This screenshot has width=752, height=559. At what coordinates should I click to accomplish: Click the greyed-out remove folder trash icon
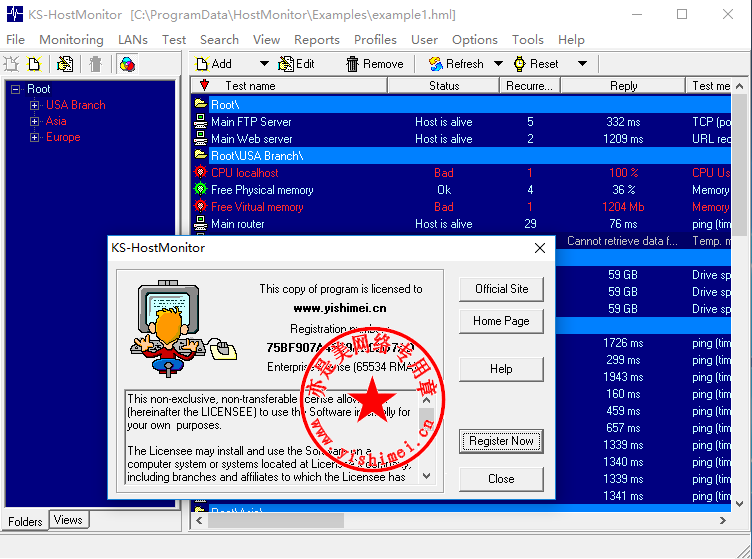coord(95,64)
